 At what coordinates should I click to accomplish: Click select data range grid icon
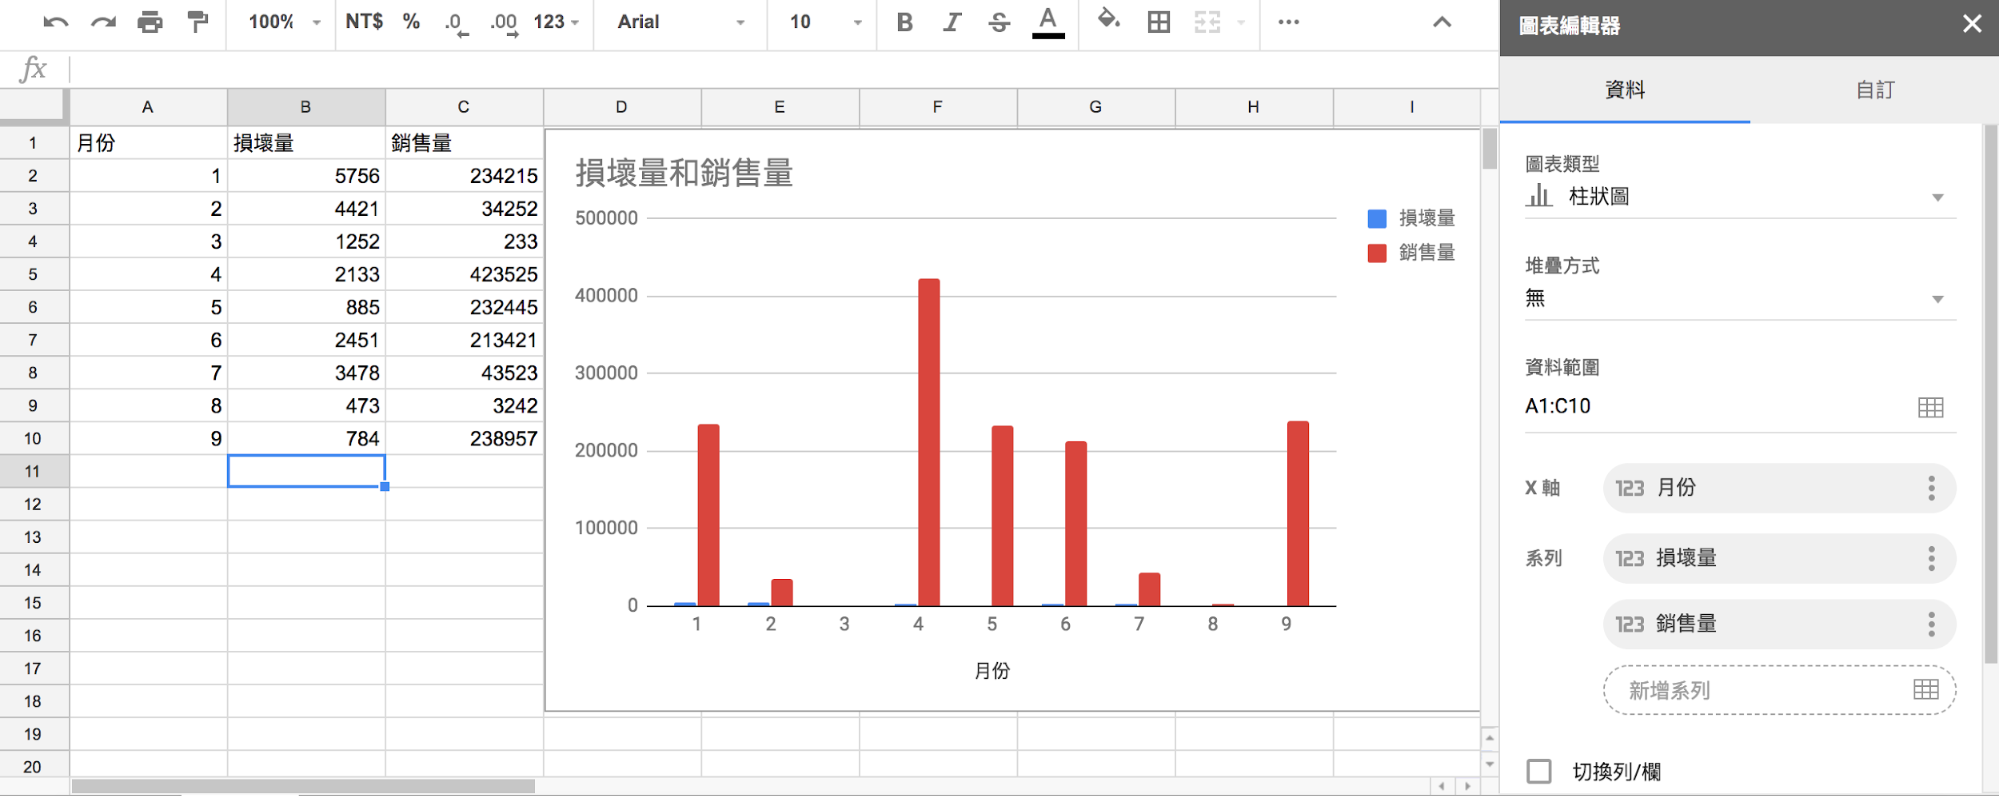click(x=1931, y=407)
